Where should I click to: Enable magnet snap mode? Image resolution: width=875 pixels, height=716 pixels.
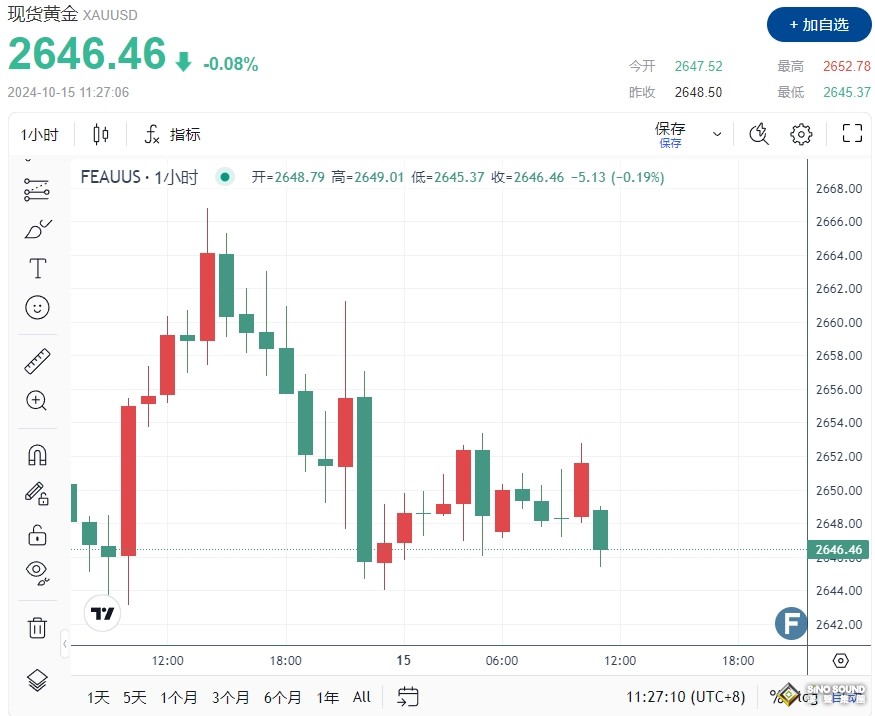tap(37, 454)
